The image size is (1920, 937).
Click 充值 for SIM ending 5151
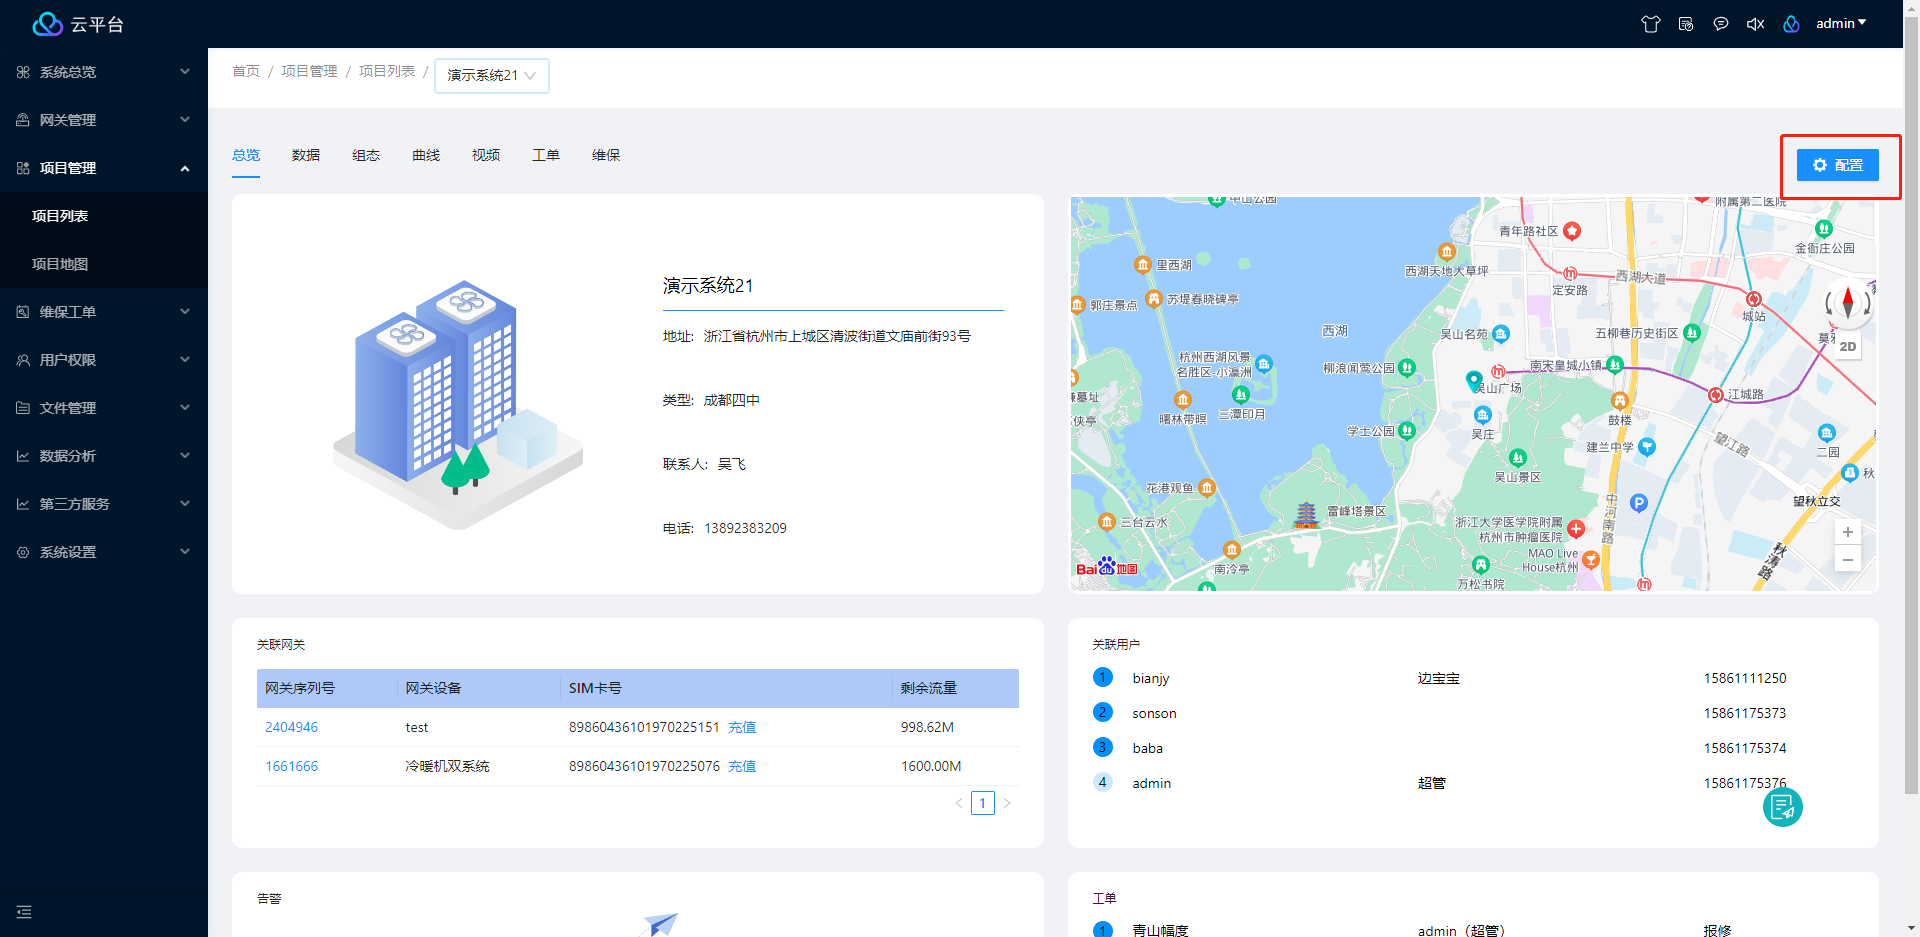pyautogui.click(x=742, y=727)
